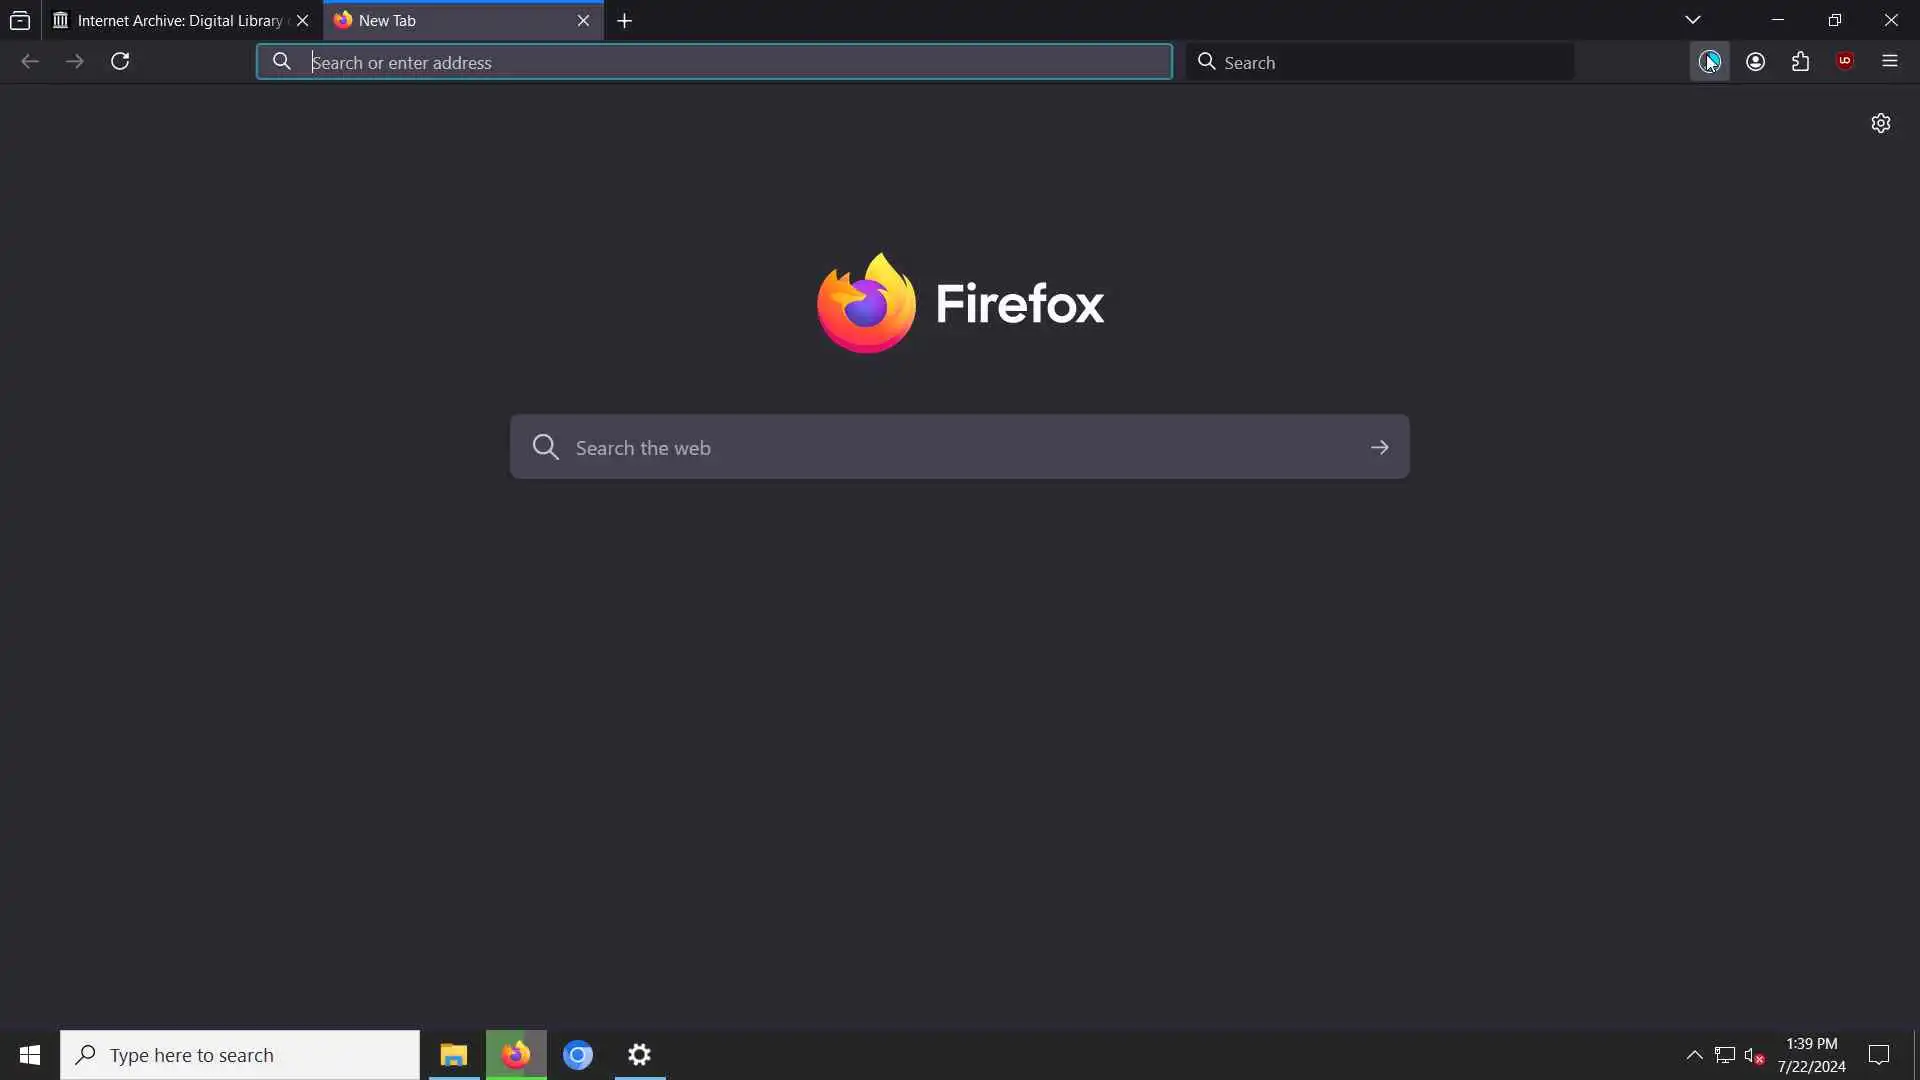The width and height of the screenshot is (1920, 1080).
Task: Toggle the muted volume tray icon
Action: (1753, 1055)
